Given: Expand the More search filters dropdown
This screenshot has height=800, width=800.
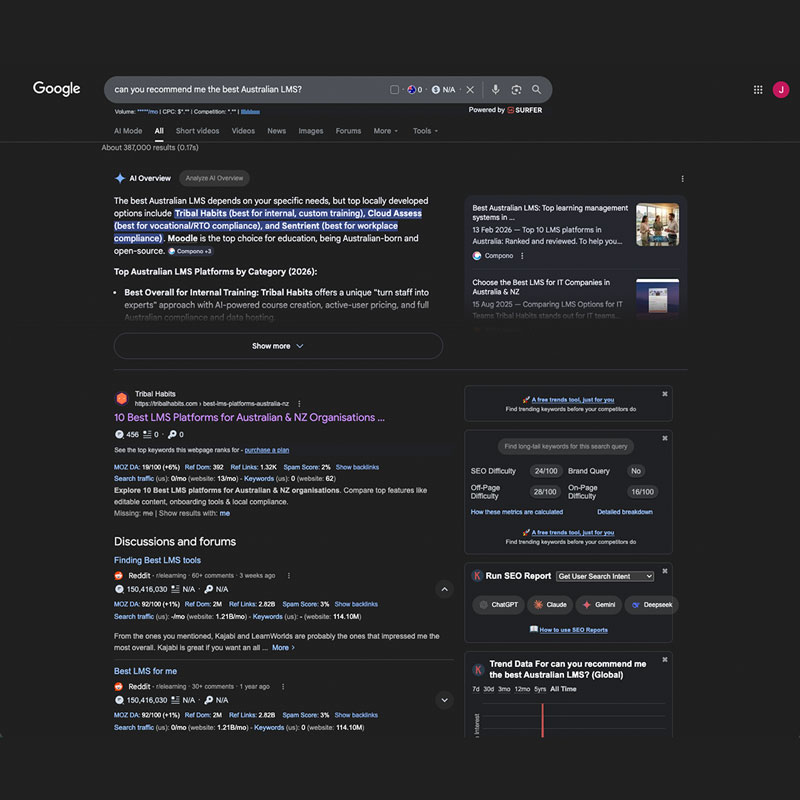Looking at the screenshot, I should [385, 131].
